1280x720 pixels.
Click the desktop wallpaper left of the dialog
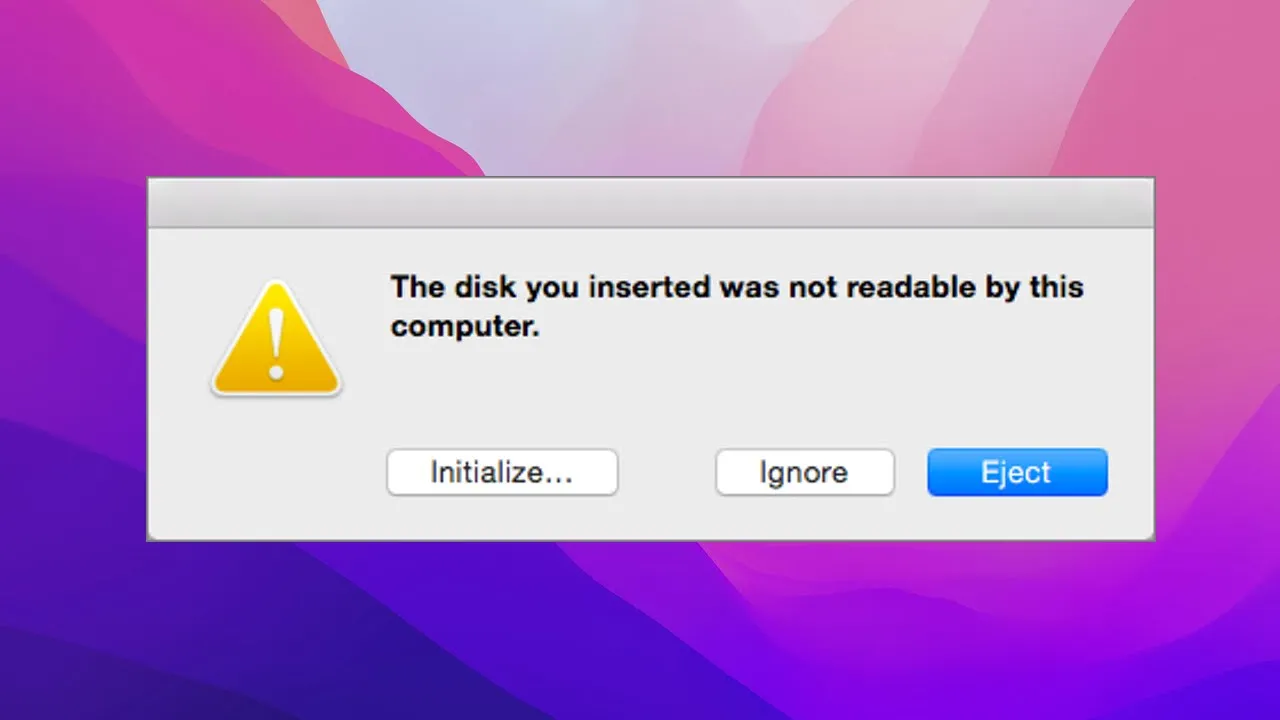pos(72,360)
